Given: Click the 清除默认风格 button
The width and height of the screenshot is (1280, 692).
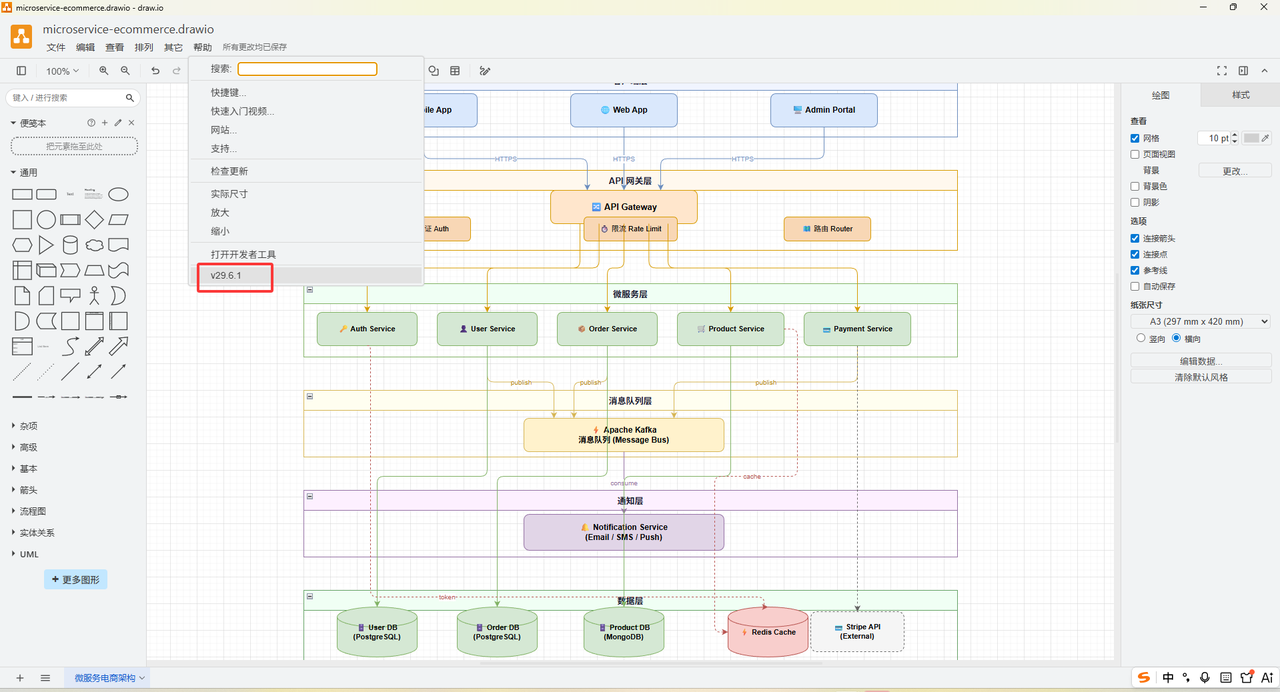Looking at the screenshot, I should 1201,377.
